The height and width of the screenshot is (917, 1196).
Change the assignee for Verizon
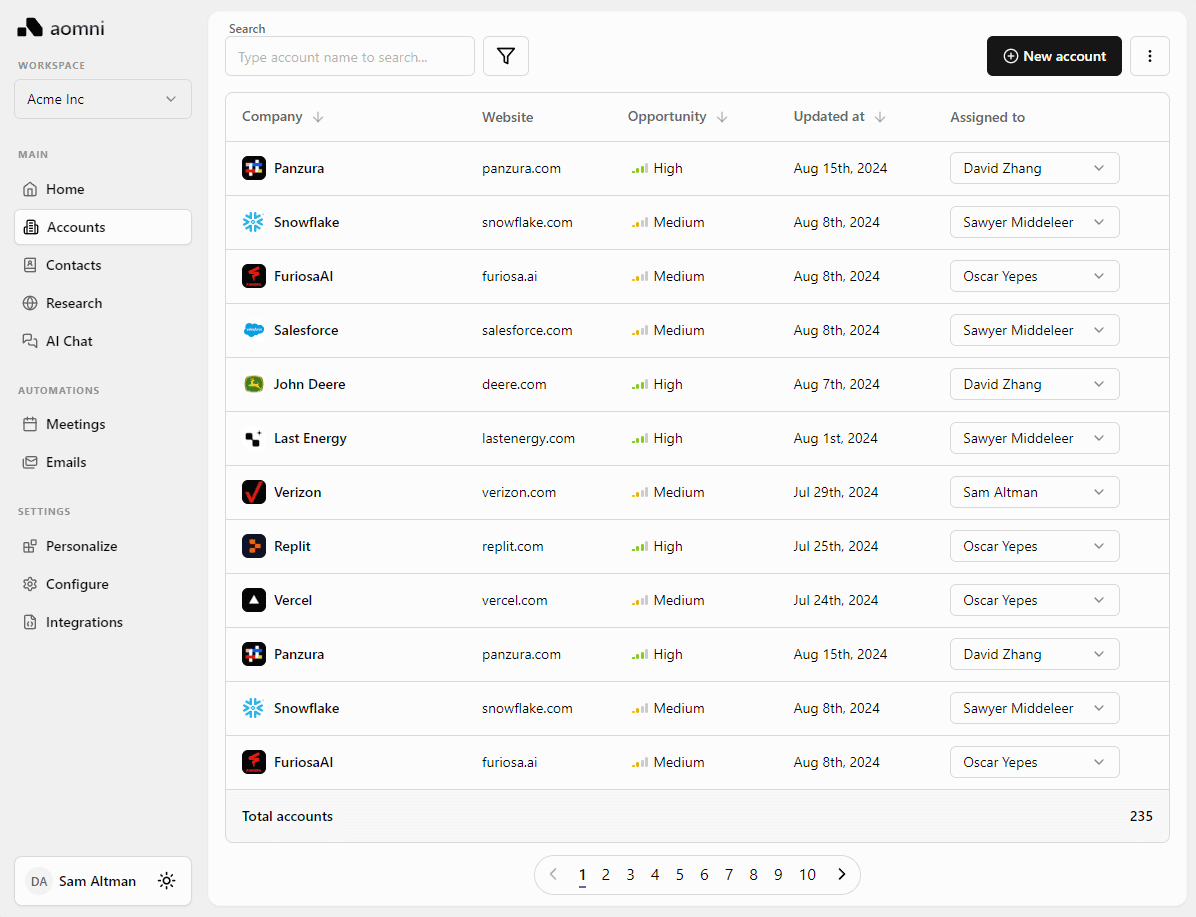[x=1034, y=492]
